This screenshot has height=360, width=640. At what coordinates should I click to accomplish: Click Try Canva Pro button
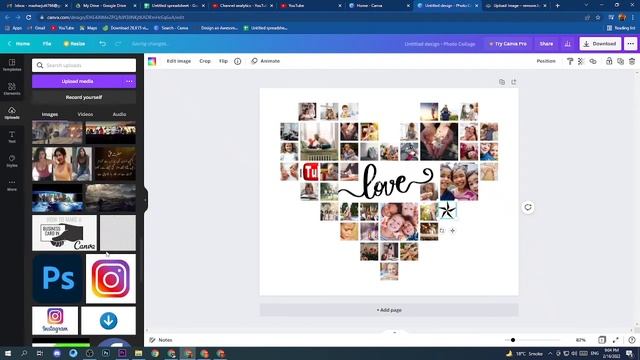pyautogui.click(x=508, y=44)
